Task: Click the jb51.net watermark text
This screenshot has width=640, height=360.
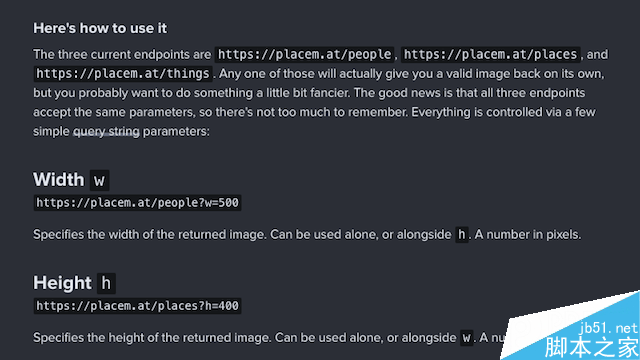Action: [608, 328]
